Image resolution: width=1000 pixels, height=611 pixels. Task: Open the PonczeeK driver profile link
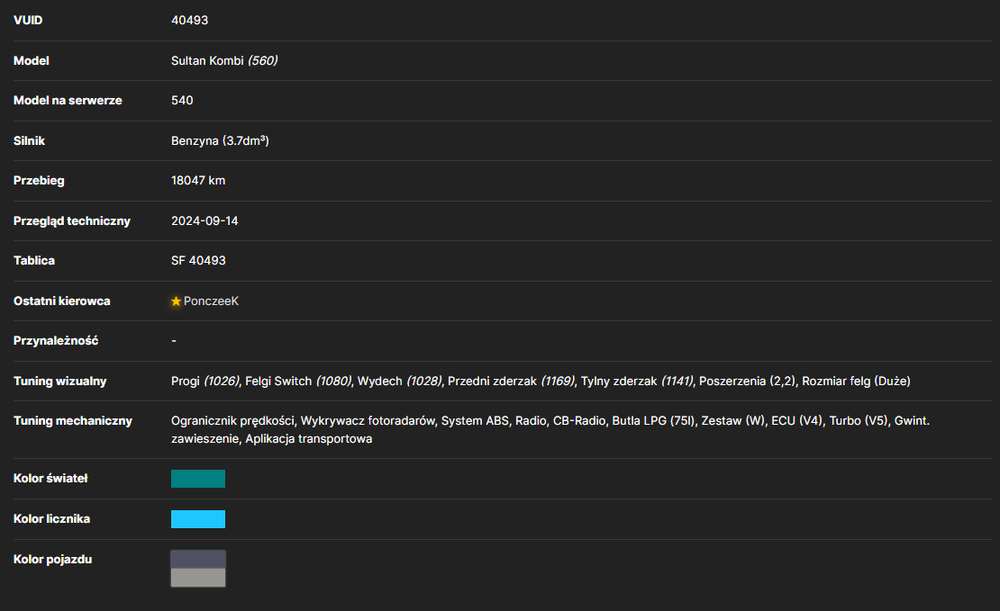pos(211,301)
